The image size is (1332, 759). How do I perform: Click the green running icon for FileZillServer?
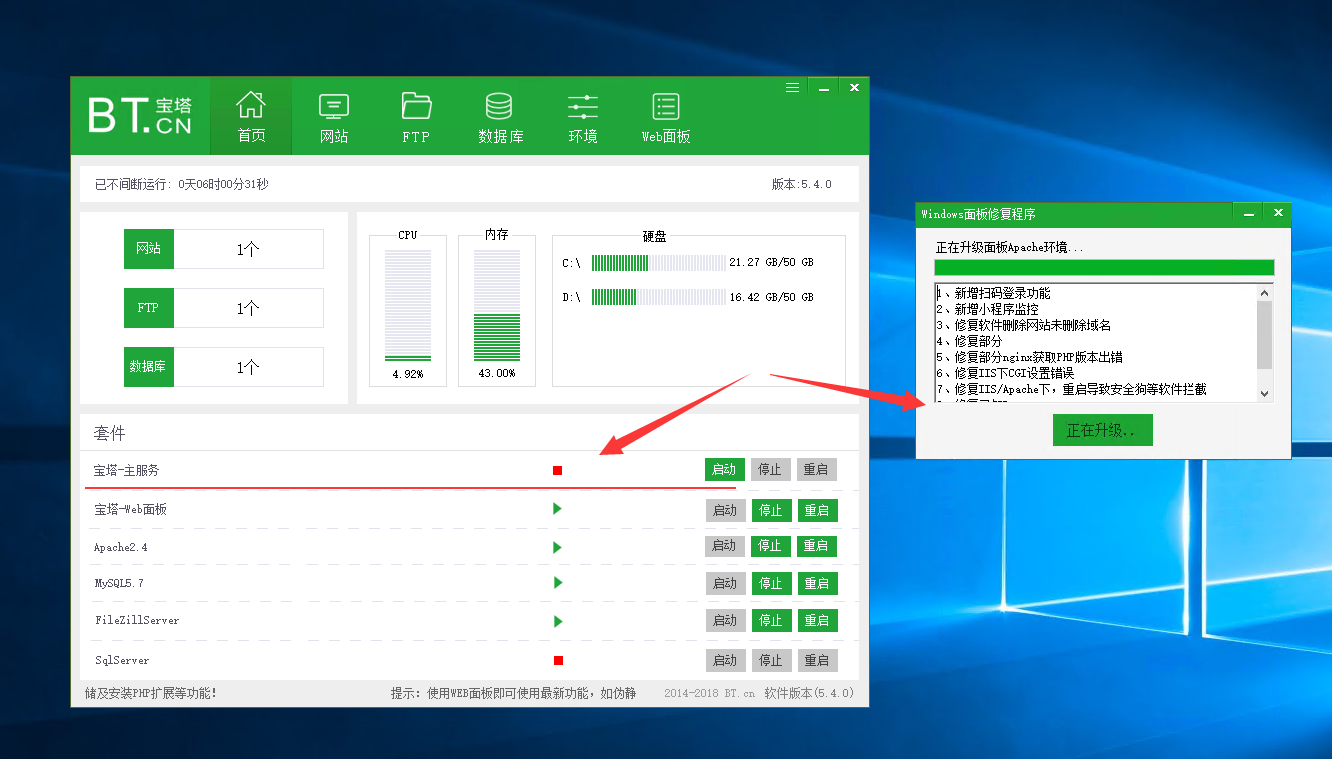point(557,621)
